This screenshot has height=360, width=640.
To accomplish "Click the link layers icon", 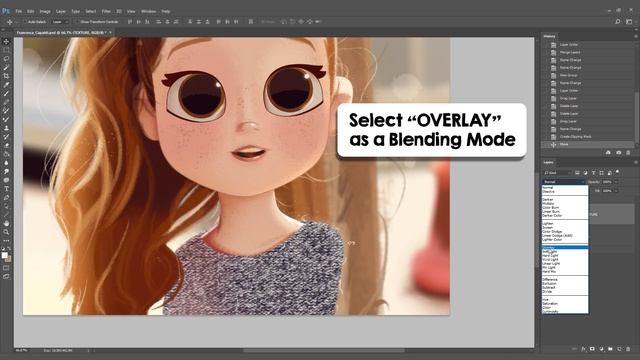I will [x=574, y=349].
